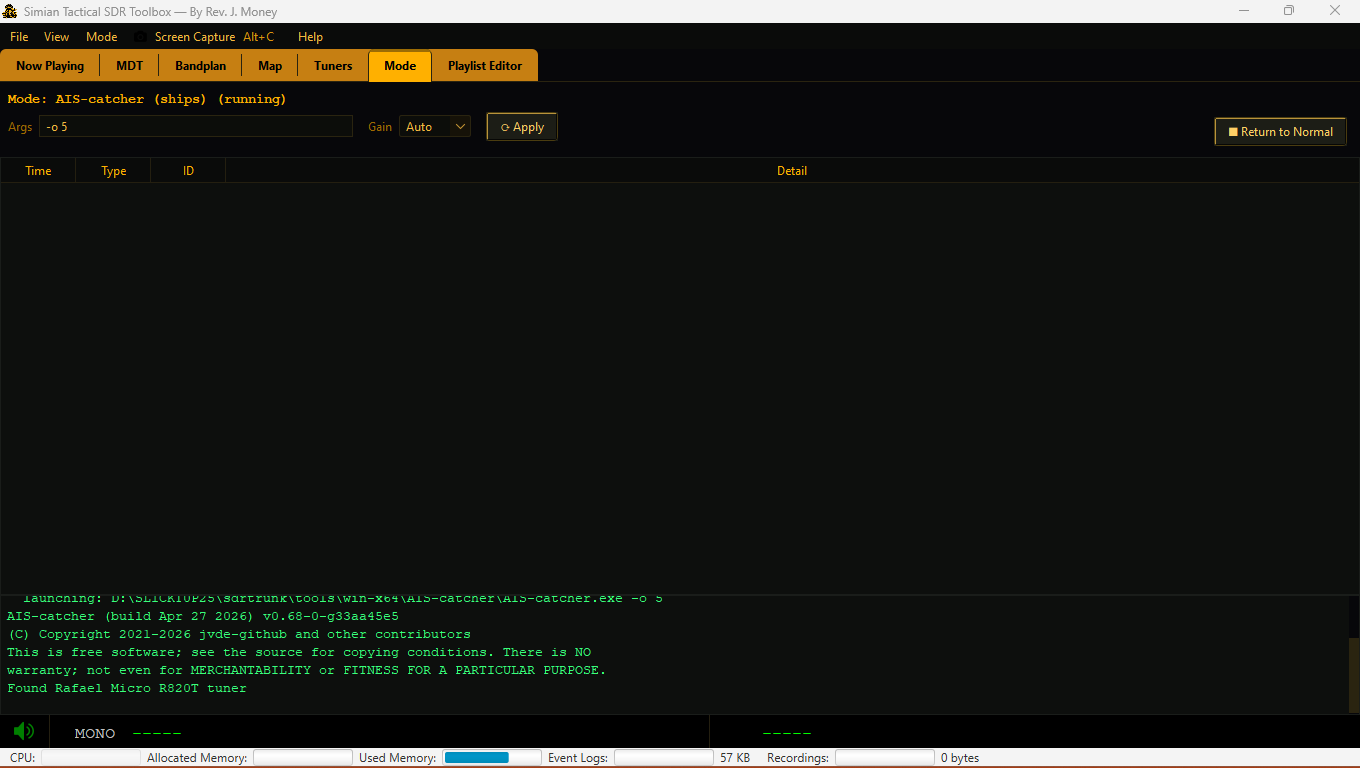Image resolution: width=1360 pixels, height=768 pixels.
Task: Click the MERCHANTABILITY warranty log line
Action: pos(307,670)
